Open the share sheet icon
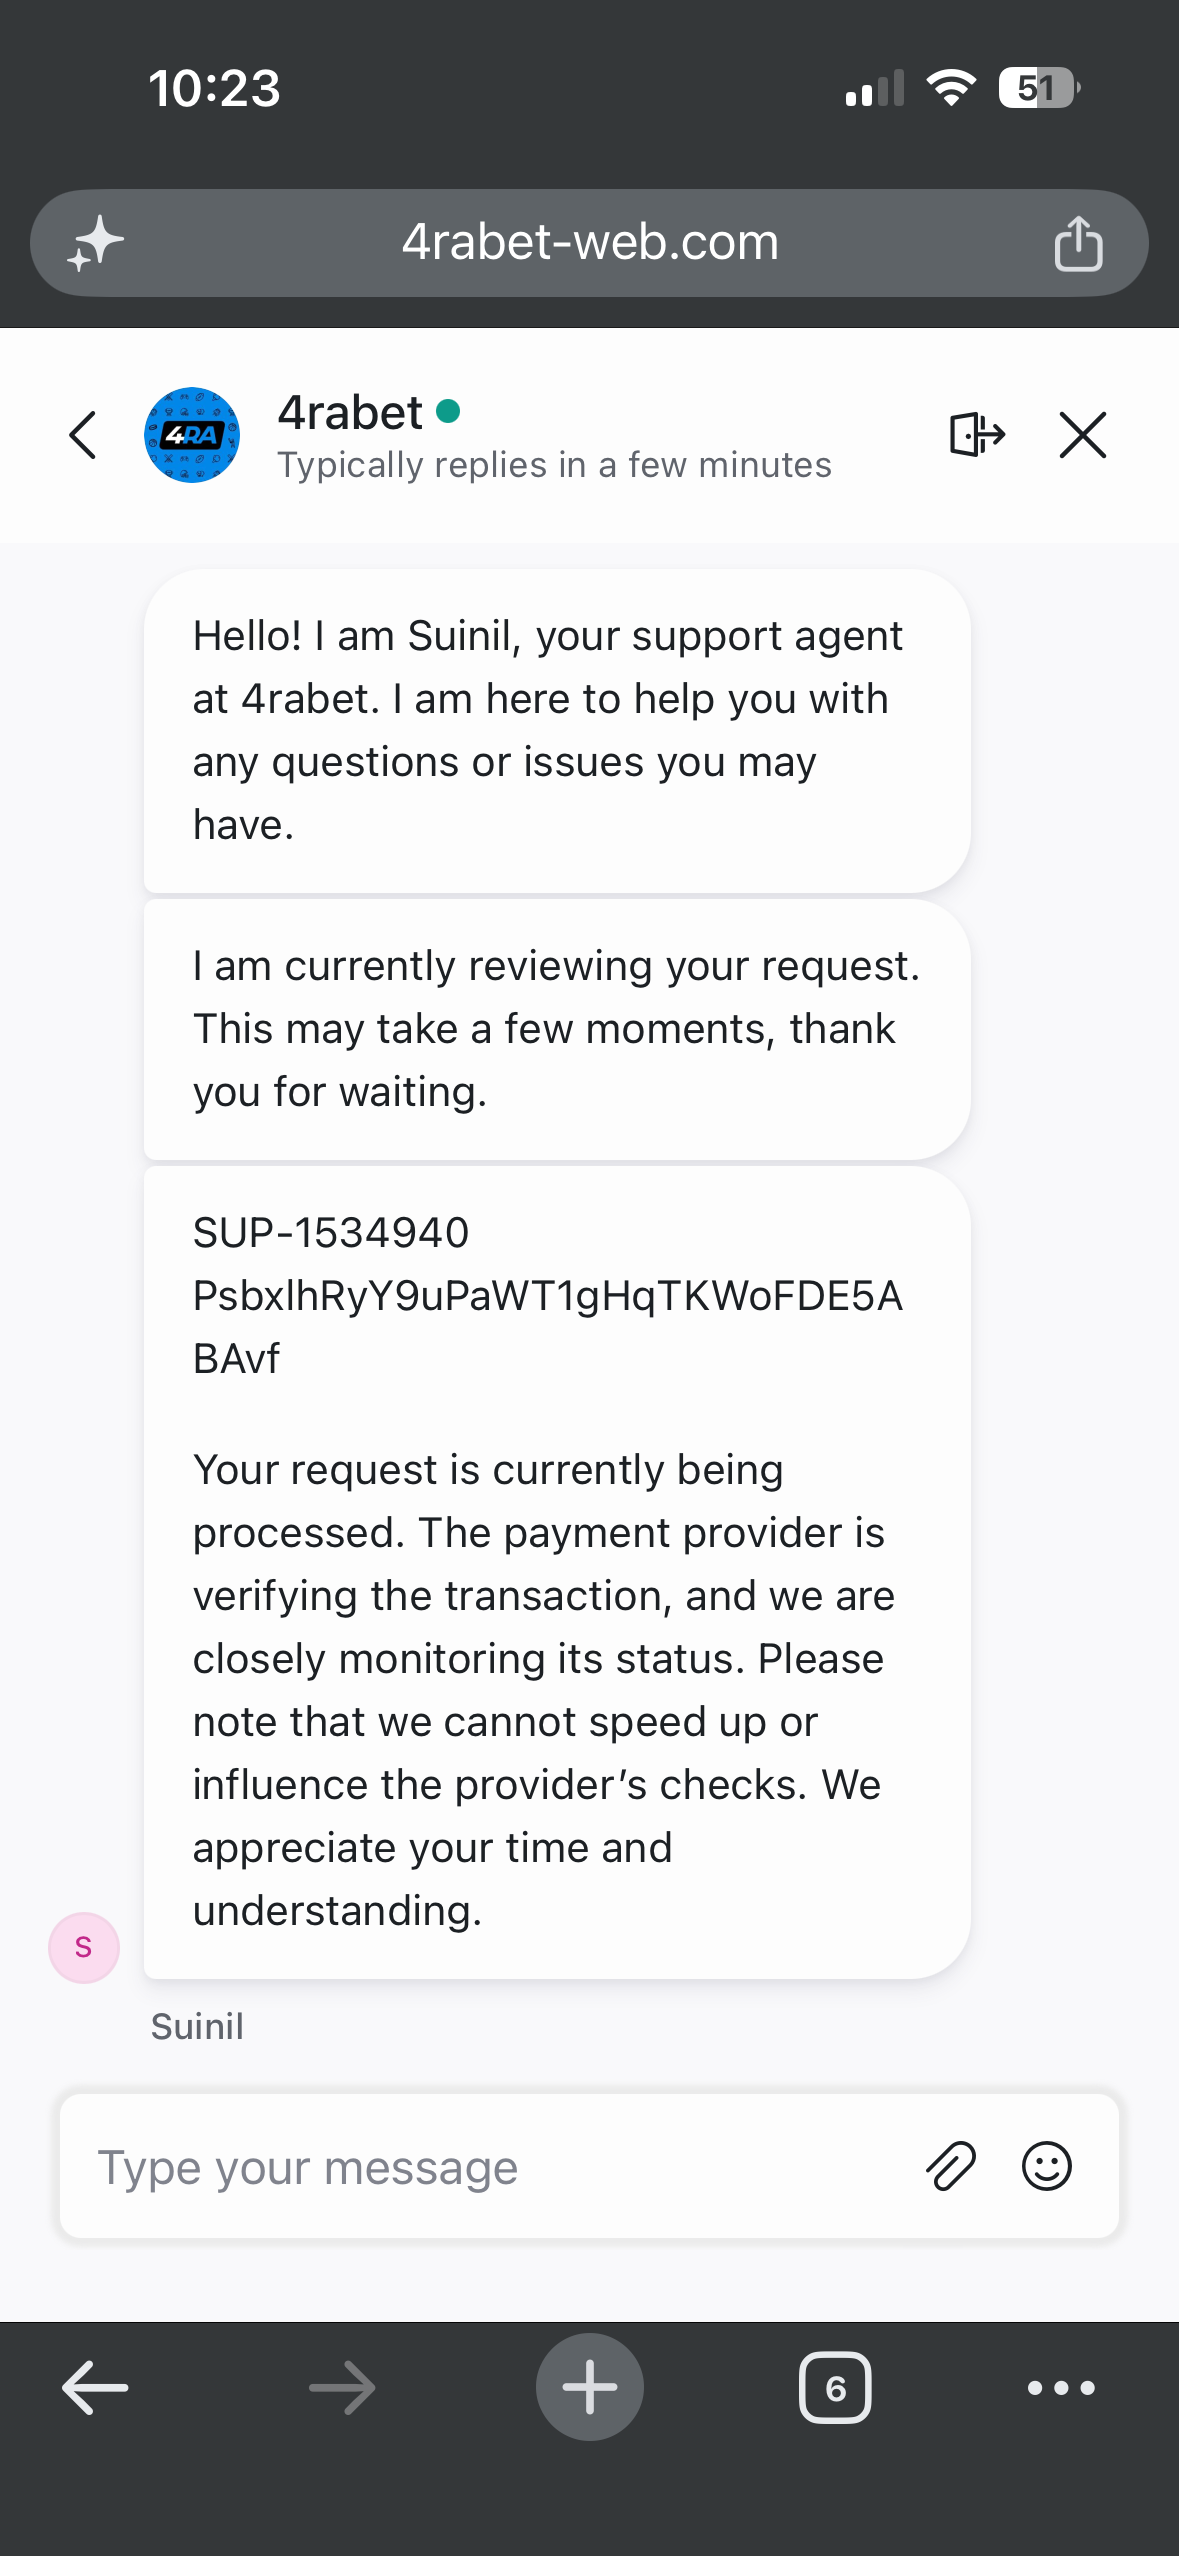1179x2556 pixels. [x=1078, y=243]
